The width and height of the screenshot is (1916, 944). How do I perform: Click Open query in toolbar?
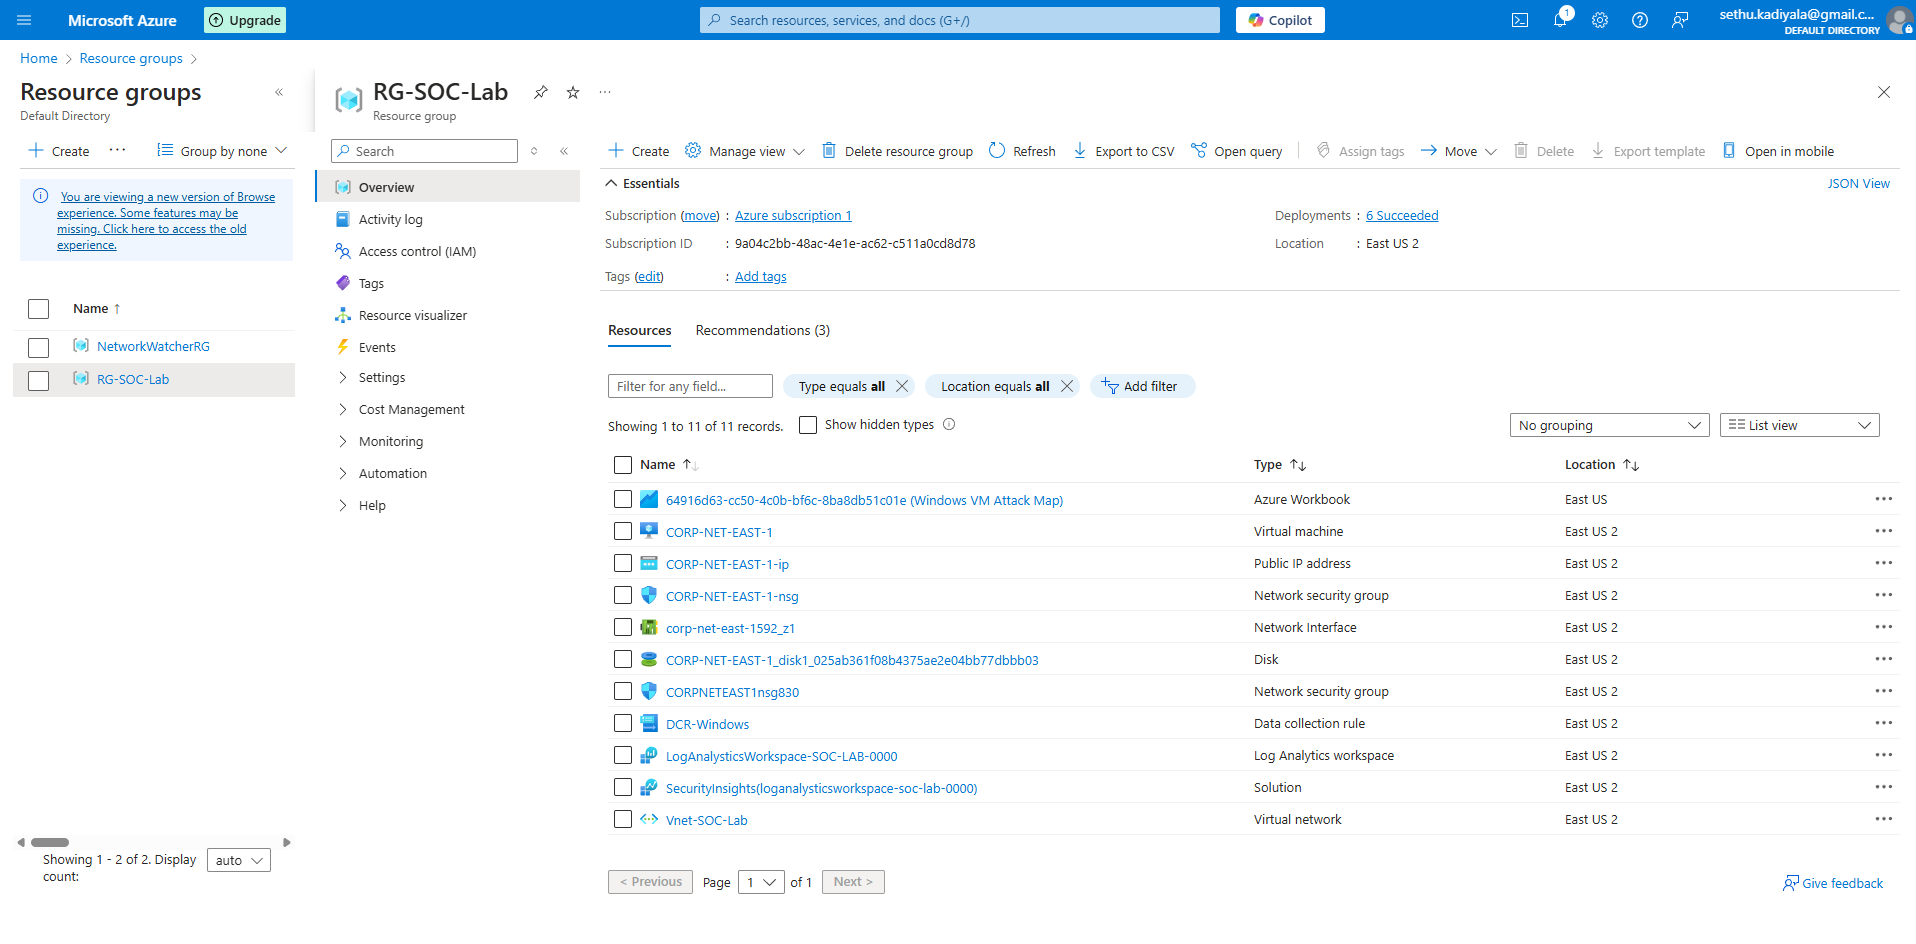coord(1237,151)
